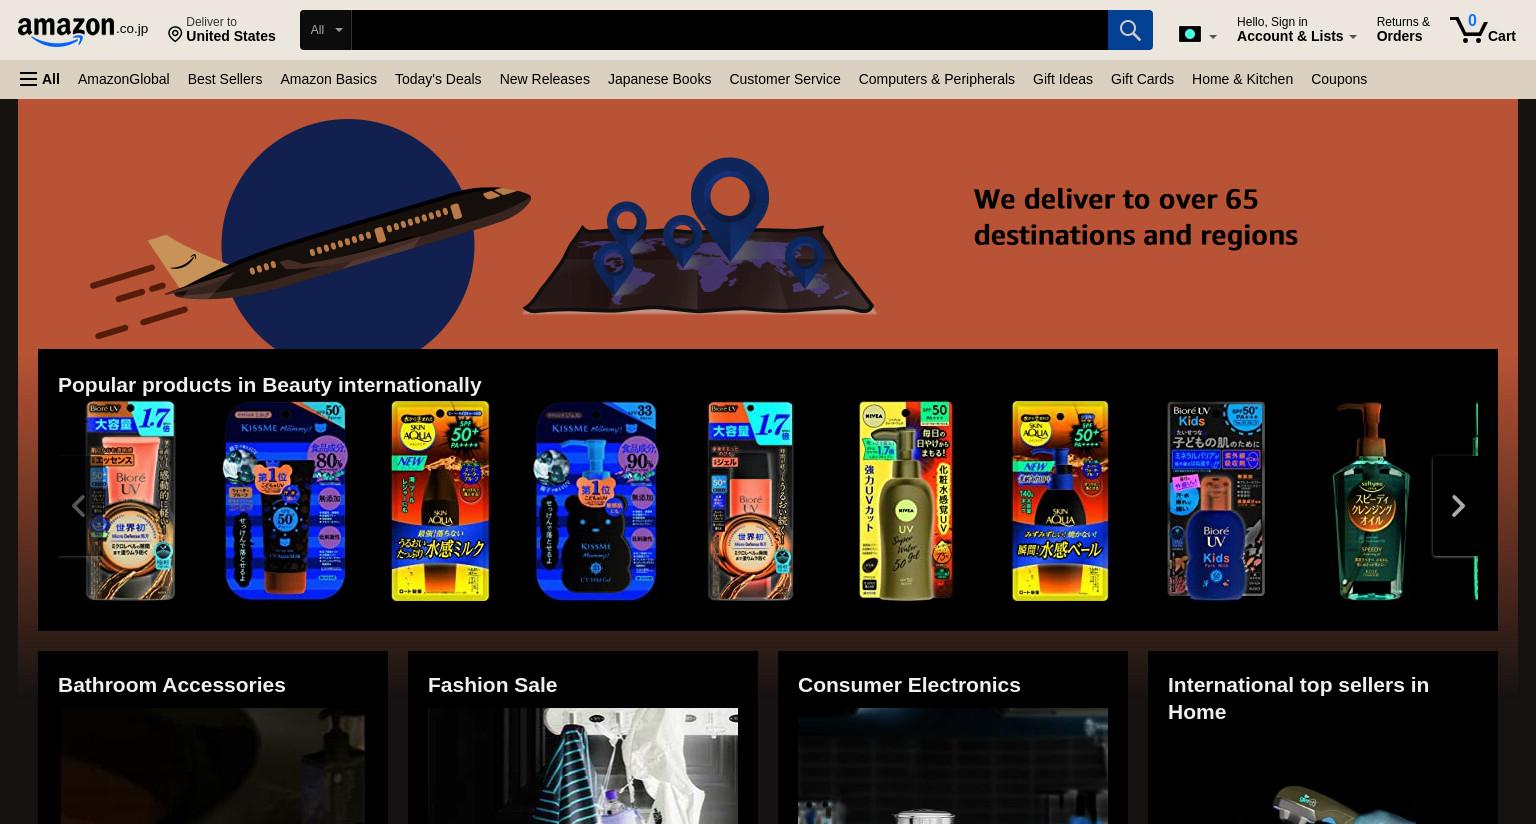The image size is (1536, 824).
Task: Open Kissme Mommy UV Aqua Milk tube product
Action: [285, 501]
